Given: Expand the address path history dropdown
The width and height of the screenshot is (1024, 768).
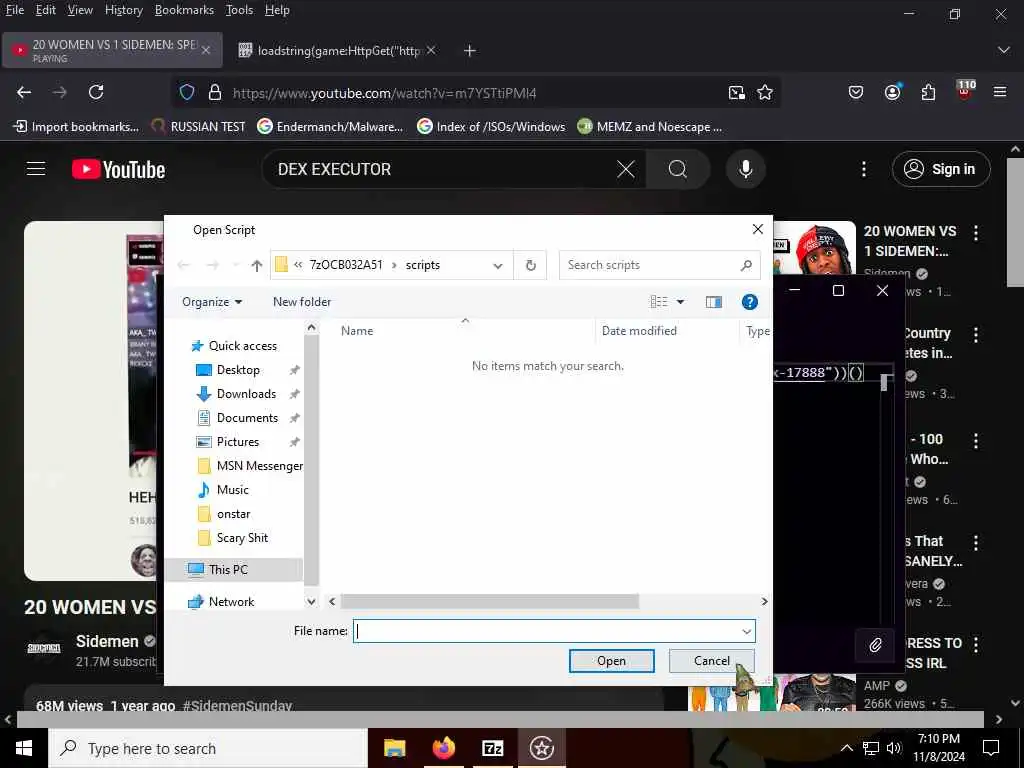Looking at the screenshot, I should point(498,266).
